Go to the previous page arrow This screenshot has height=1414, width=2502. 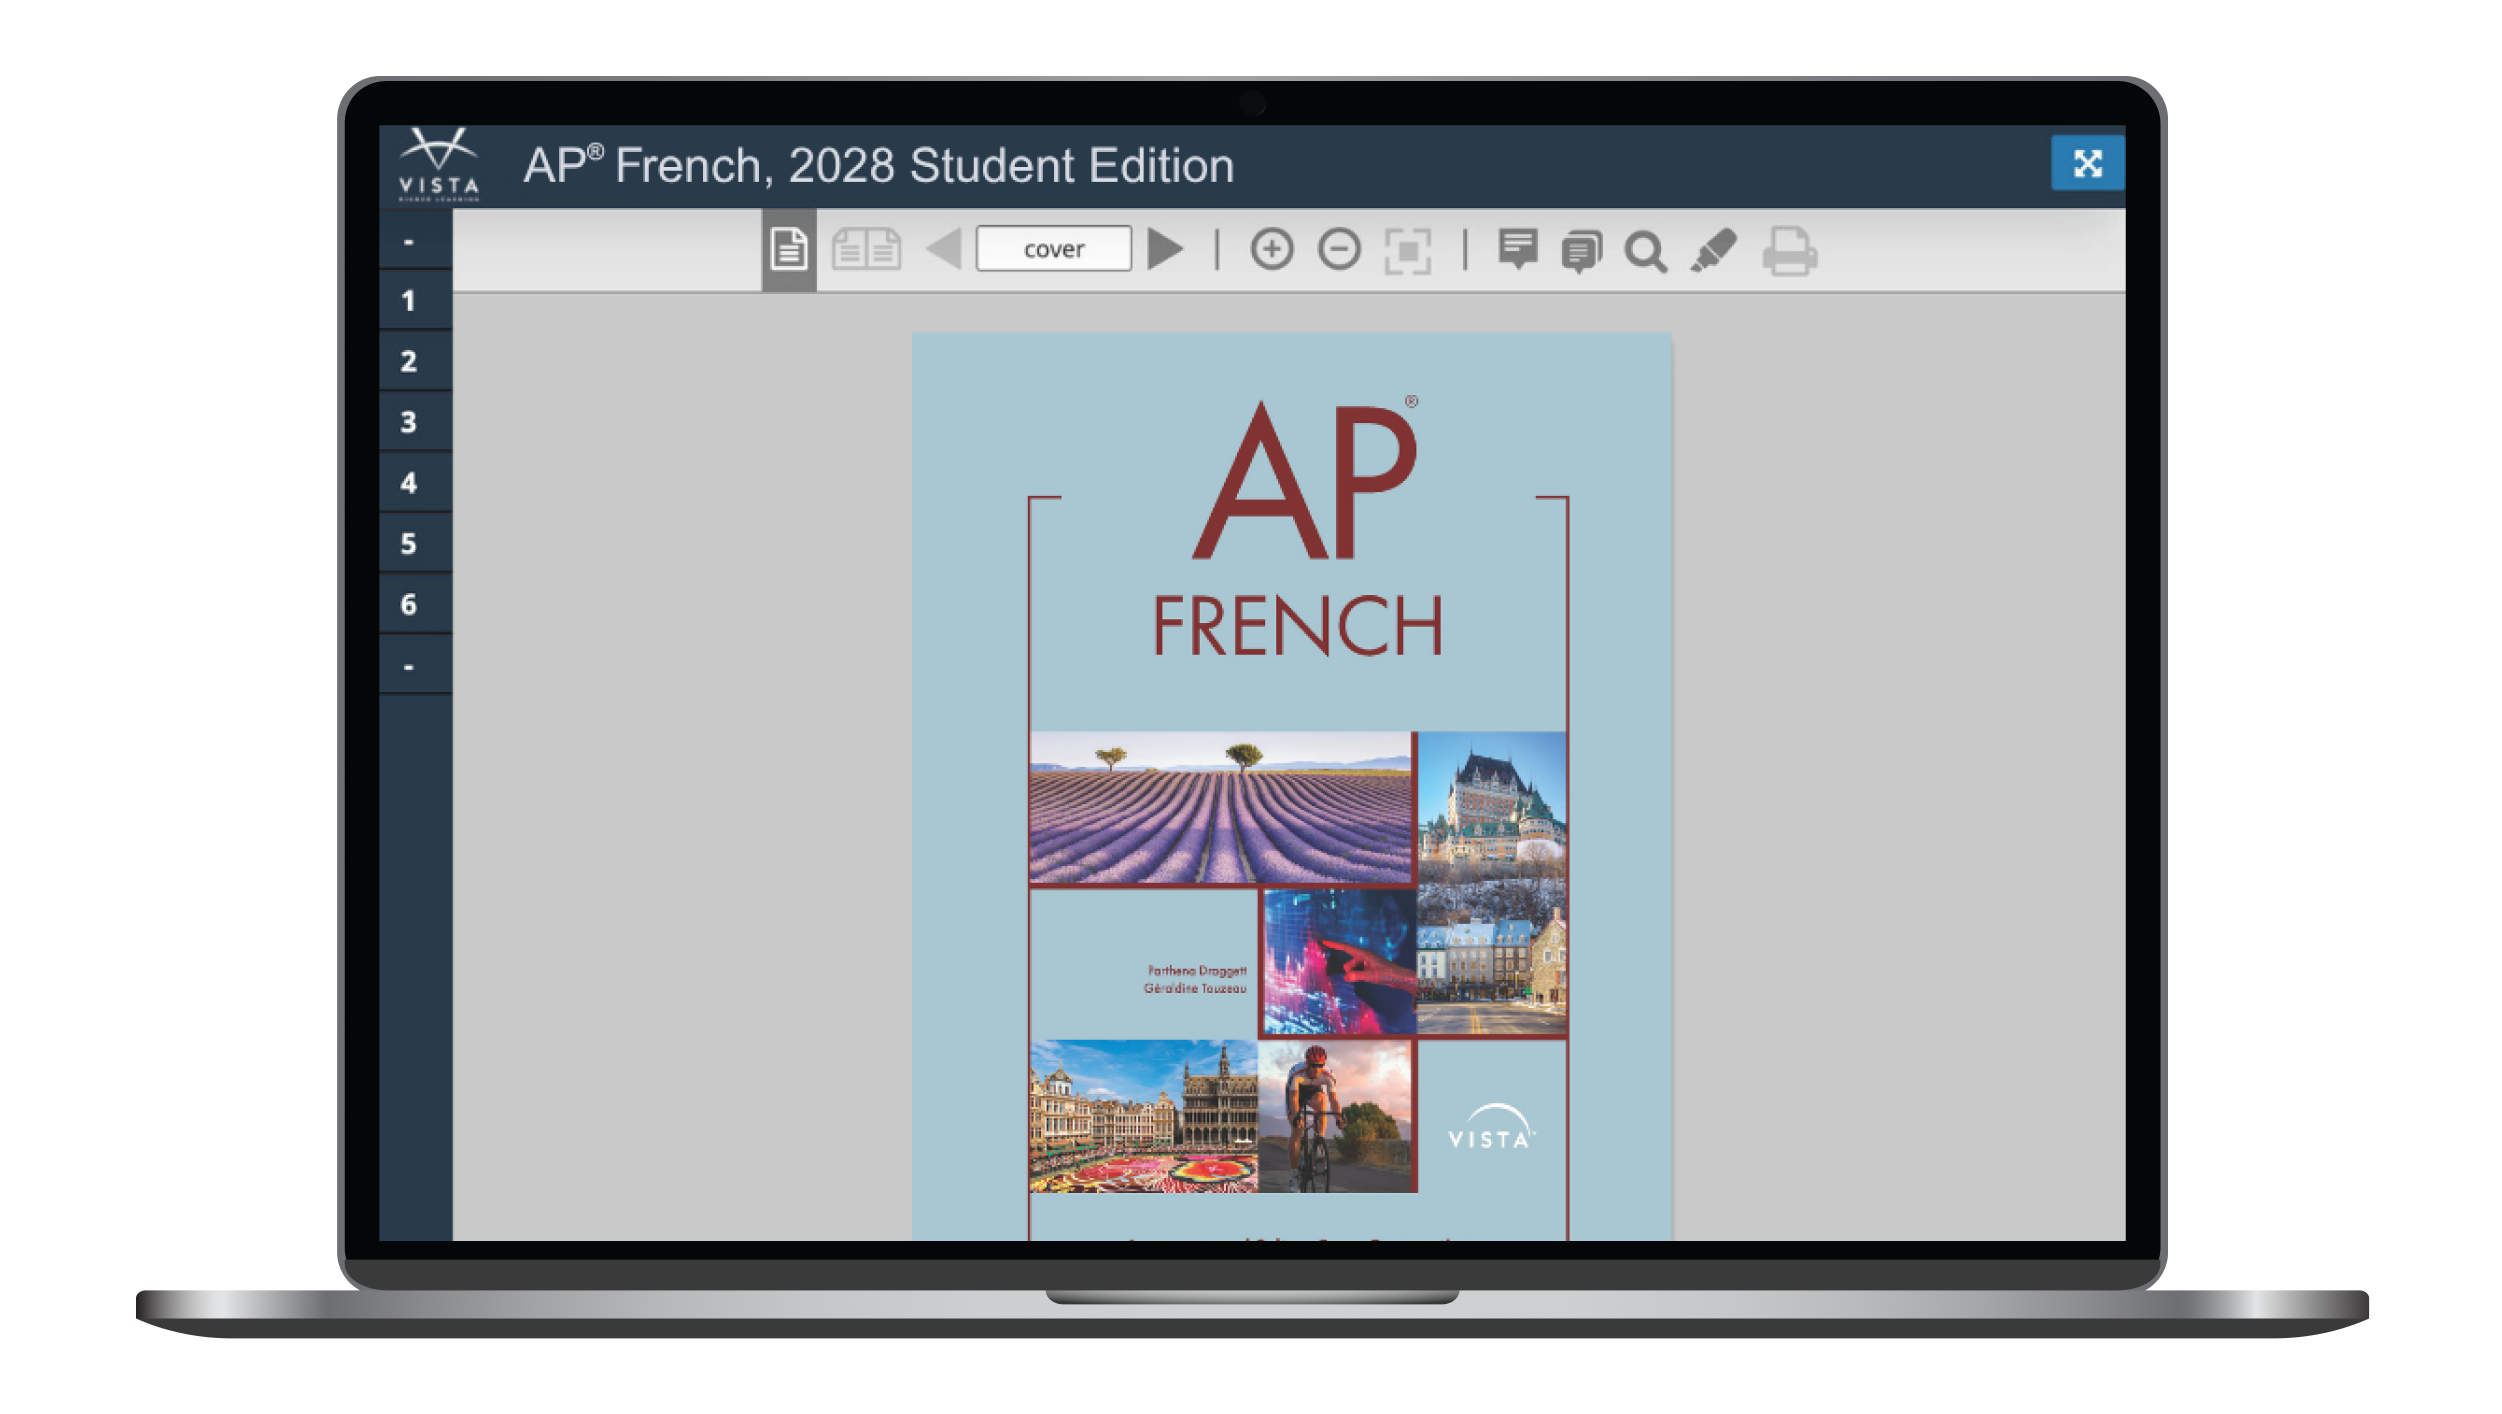[x=943, y=249]
